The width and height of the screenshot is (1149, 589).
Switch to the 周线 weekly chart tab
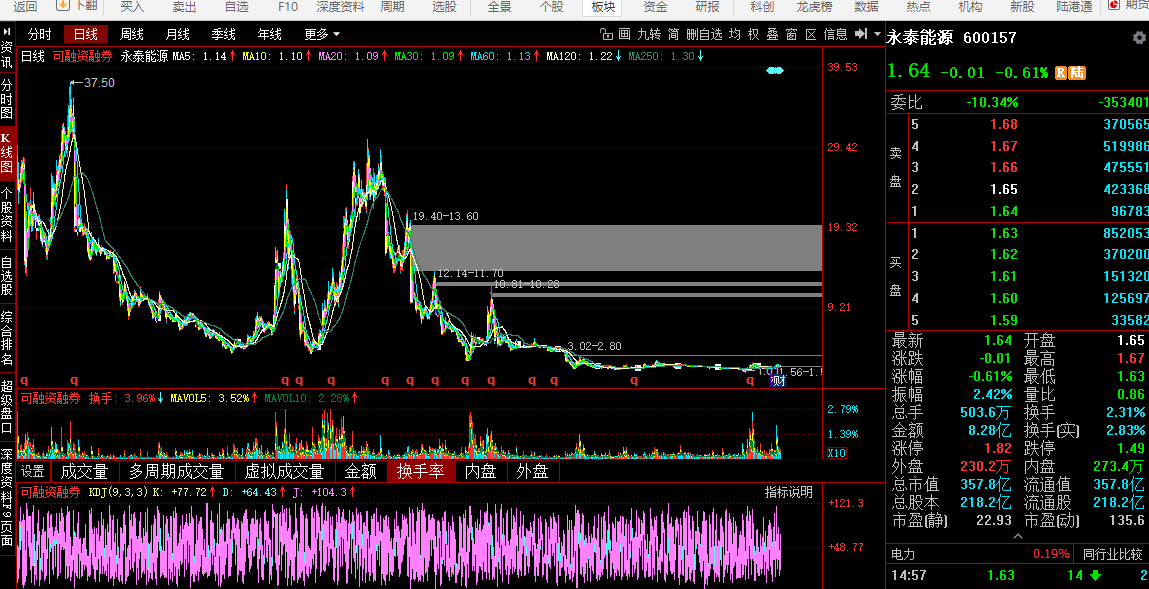point(132,34)
